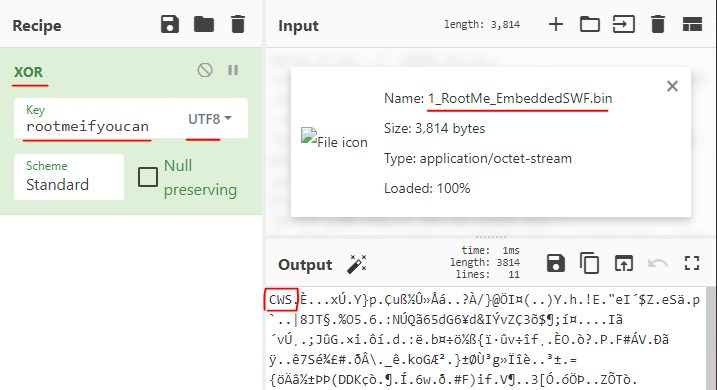Click the pane divider handle above Output
Screen dimensions: 717x390
491,237
